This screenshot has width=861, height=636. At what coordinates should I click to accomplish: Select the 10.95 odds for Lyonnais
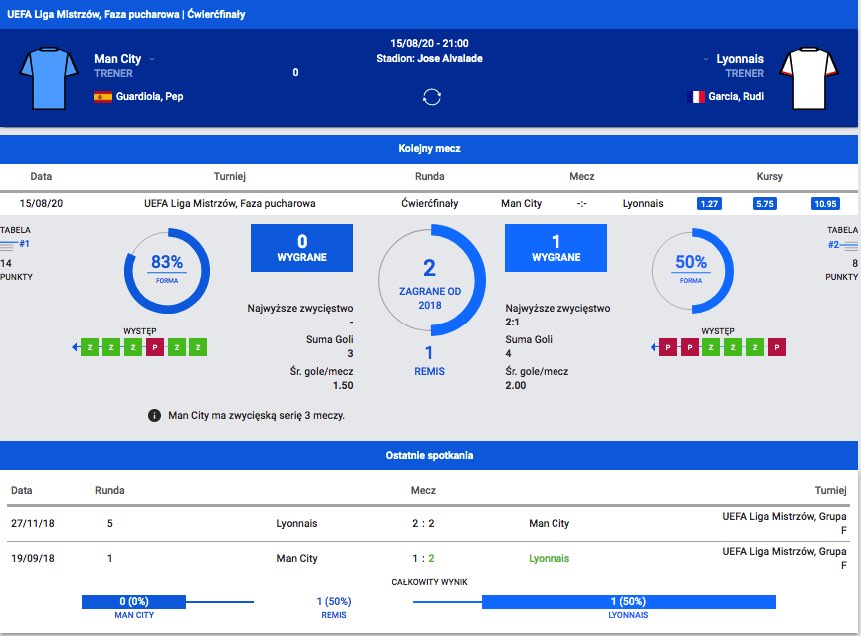point(825,204)
